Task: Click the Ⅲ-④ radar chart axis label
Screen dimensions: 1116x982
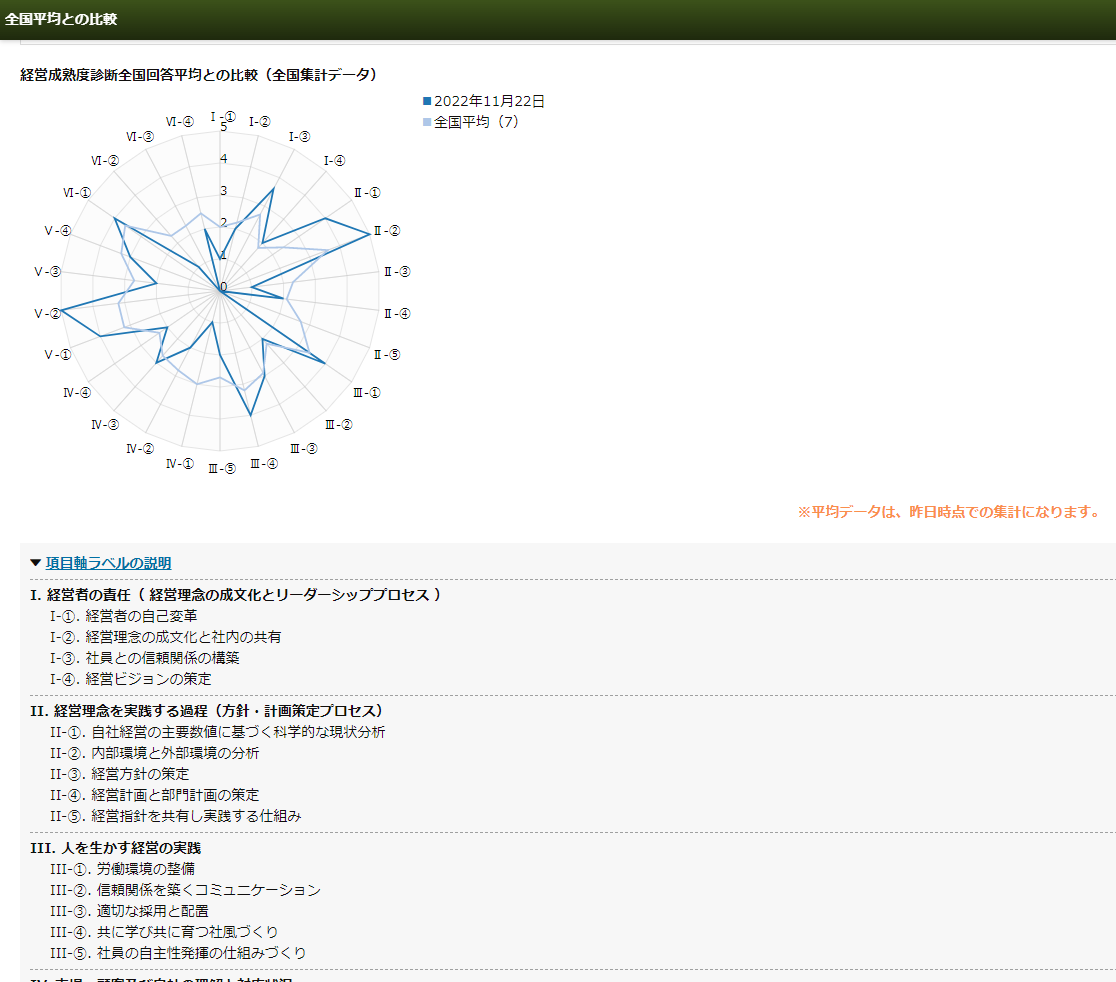Action: coord(264,463)
